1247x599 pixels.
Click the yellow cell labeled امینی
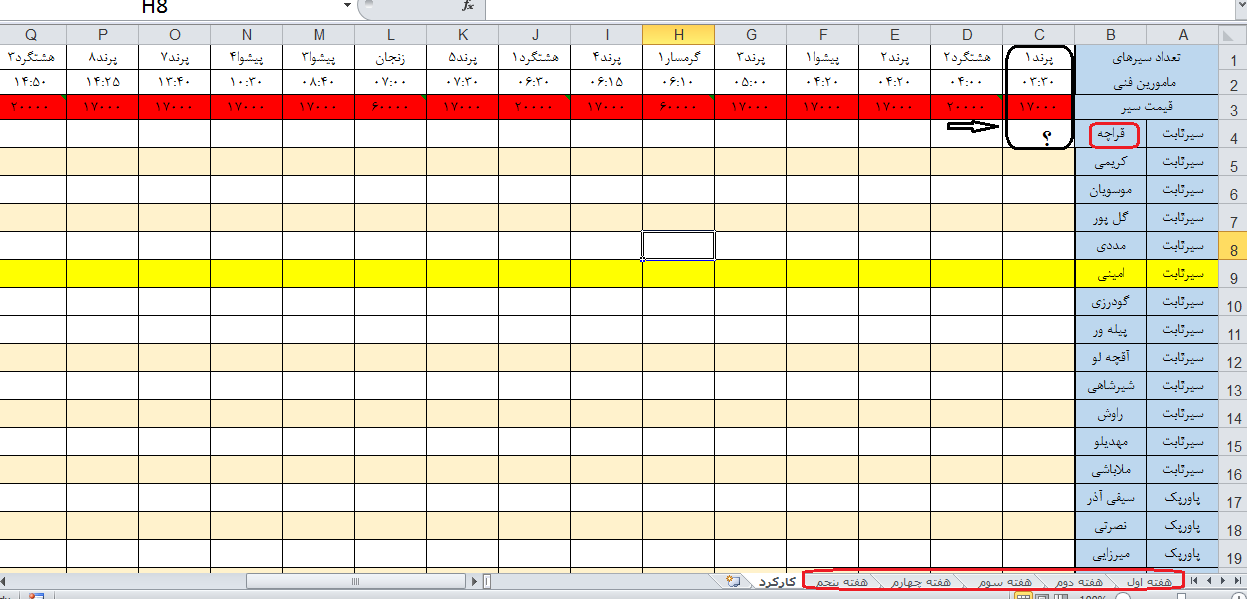[x=1112, y=273]
